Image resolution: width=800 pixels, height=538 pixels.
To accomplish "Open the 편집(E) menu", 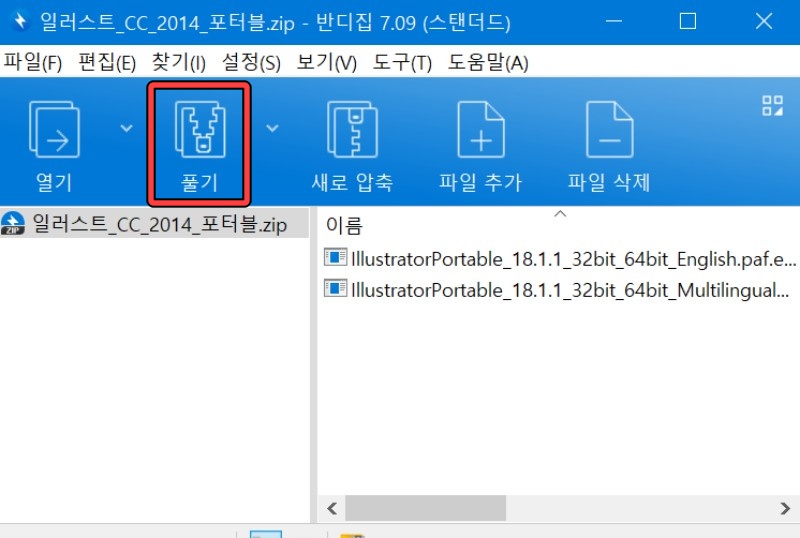I will pos(107,62).
